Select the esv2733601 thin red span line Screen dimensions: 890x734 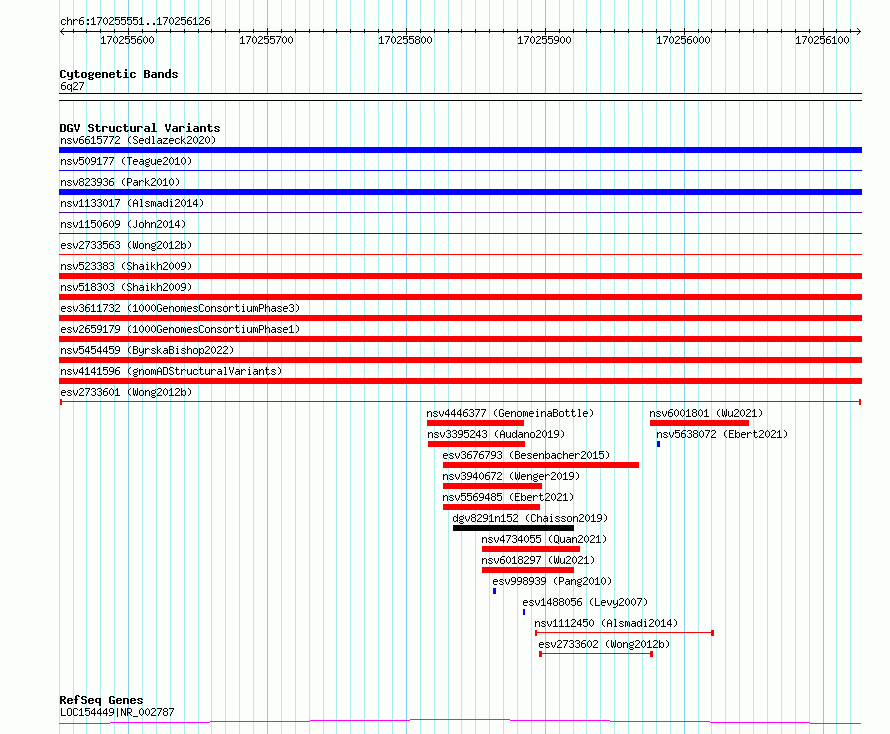(460, 402)
